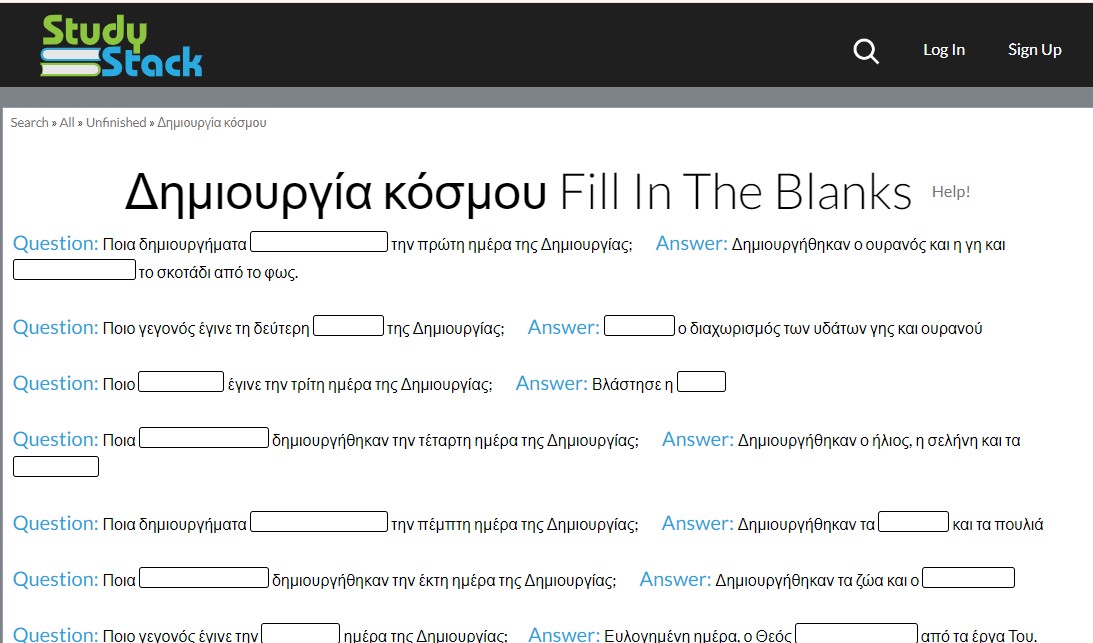Screen dimensions: 1093x643
Task: Open search with the magnifier icon
Action: pos(866,51)
